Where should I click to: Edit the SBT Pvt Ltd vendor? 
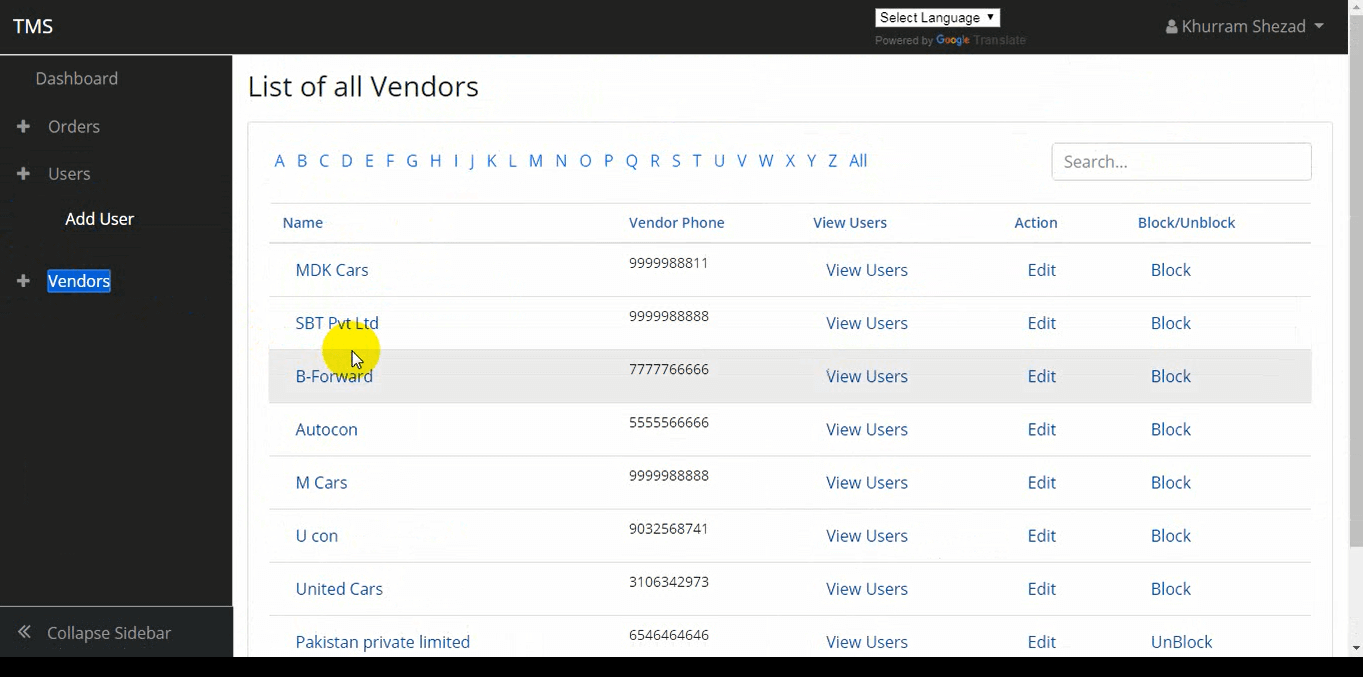click(x=1041, y=323)
